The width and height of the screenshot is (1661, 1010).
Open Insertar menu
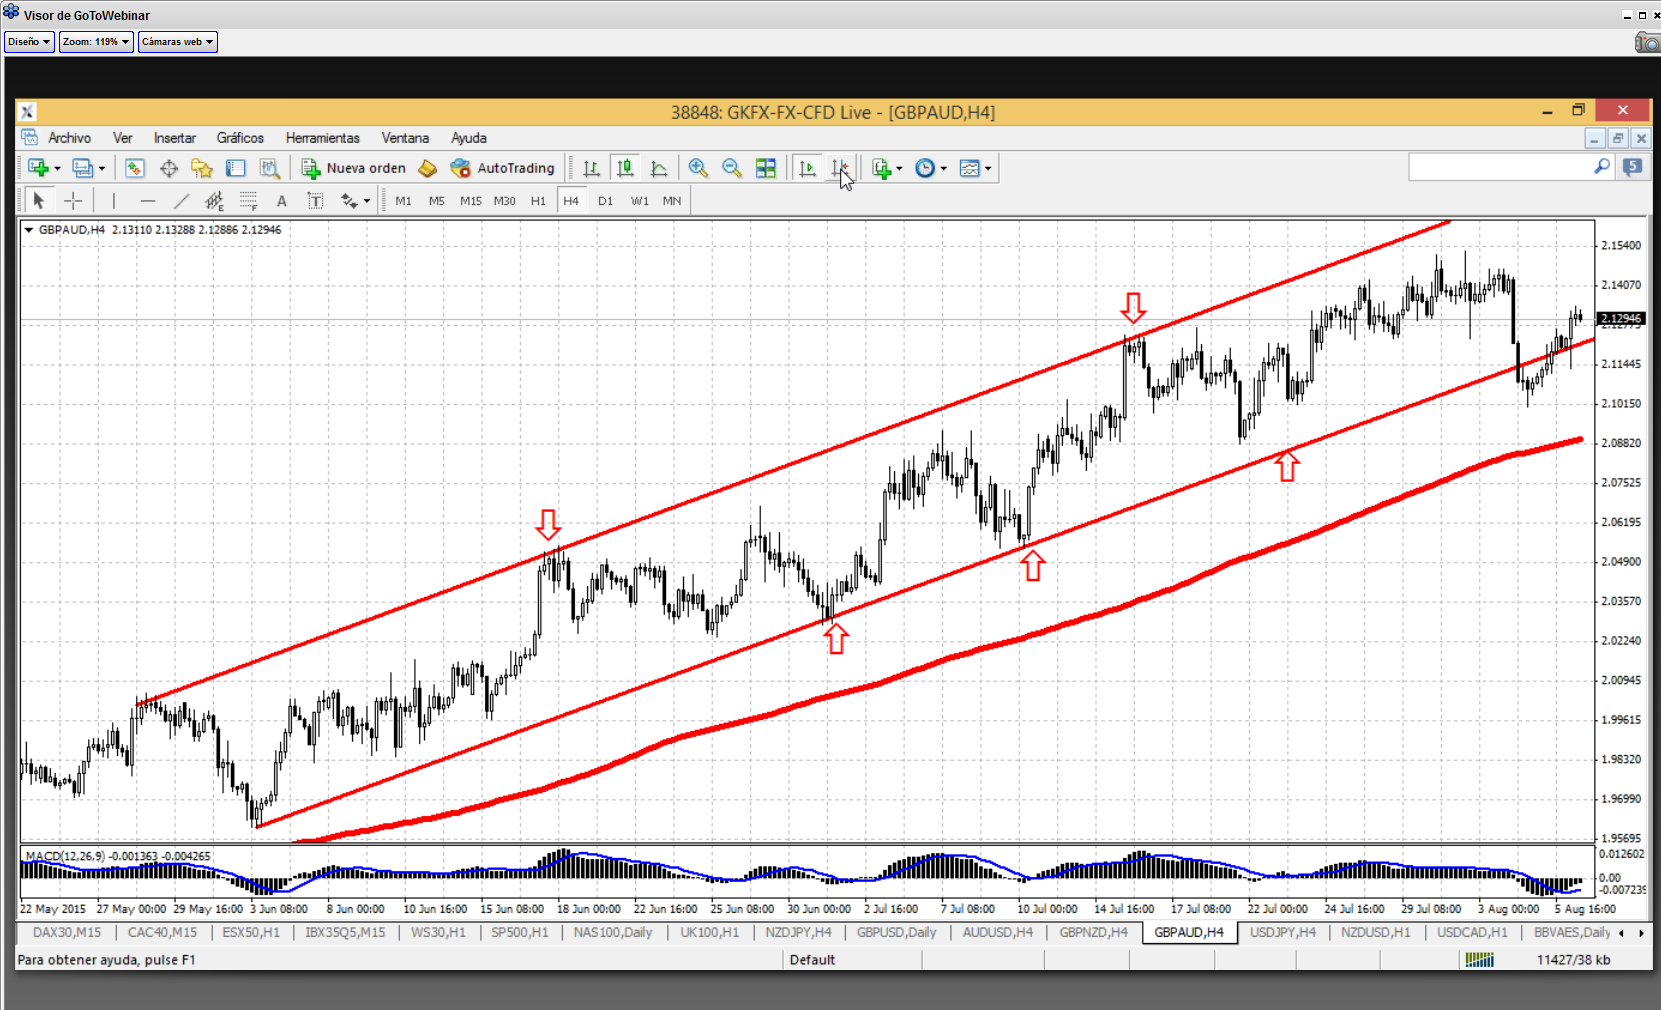[x=175, y=138]
